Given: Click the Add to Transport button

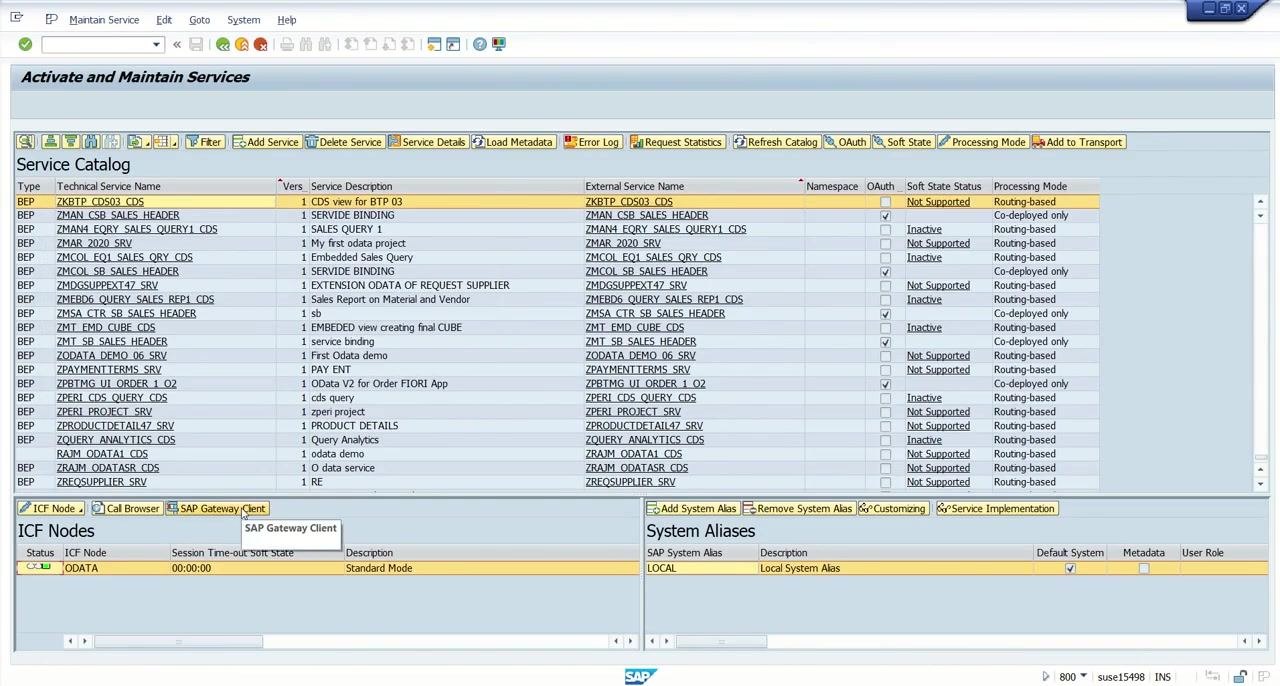Looking at the screenshot, I should tap(1078, 142).
